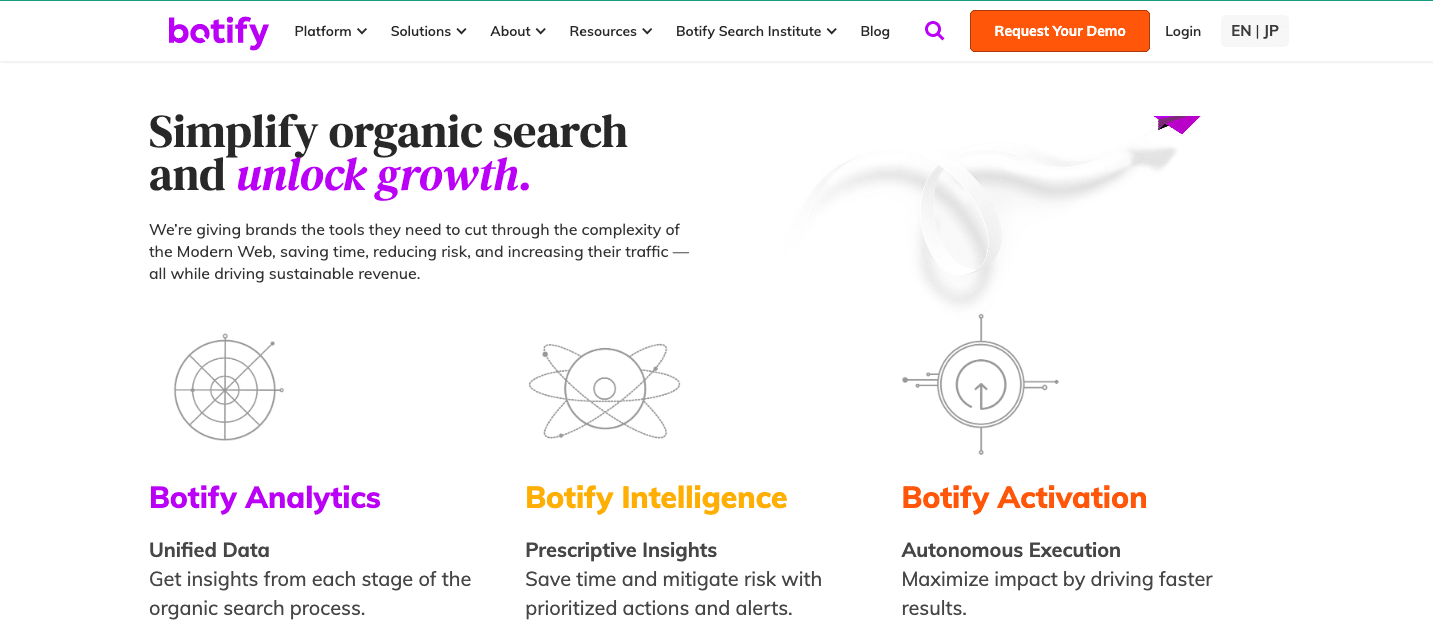Select the Botify Analytics radar icon
This screenshot has height=635, width=1433.
(x=227, y=388)
